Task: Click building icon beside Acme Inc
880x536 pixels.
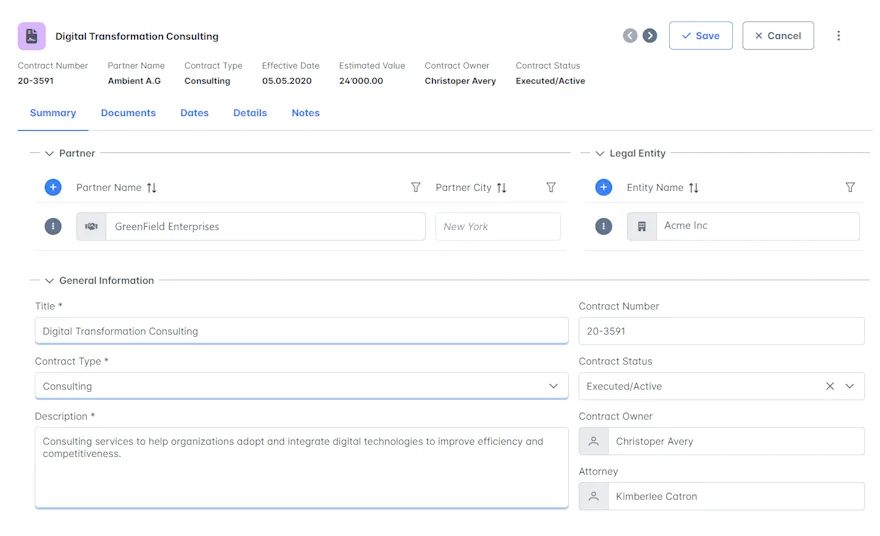Action: (641, 227)
